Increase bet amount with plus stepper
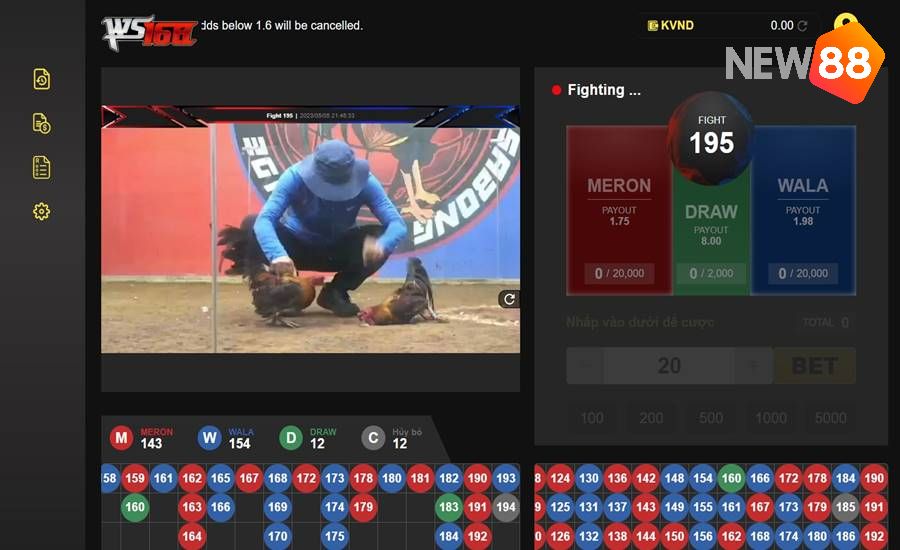 pos(754,366)
